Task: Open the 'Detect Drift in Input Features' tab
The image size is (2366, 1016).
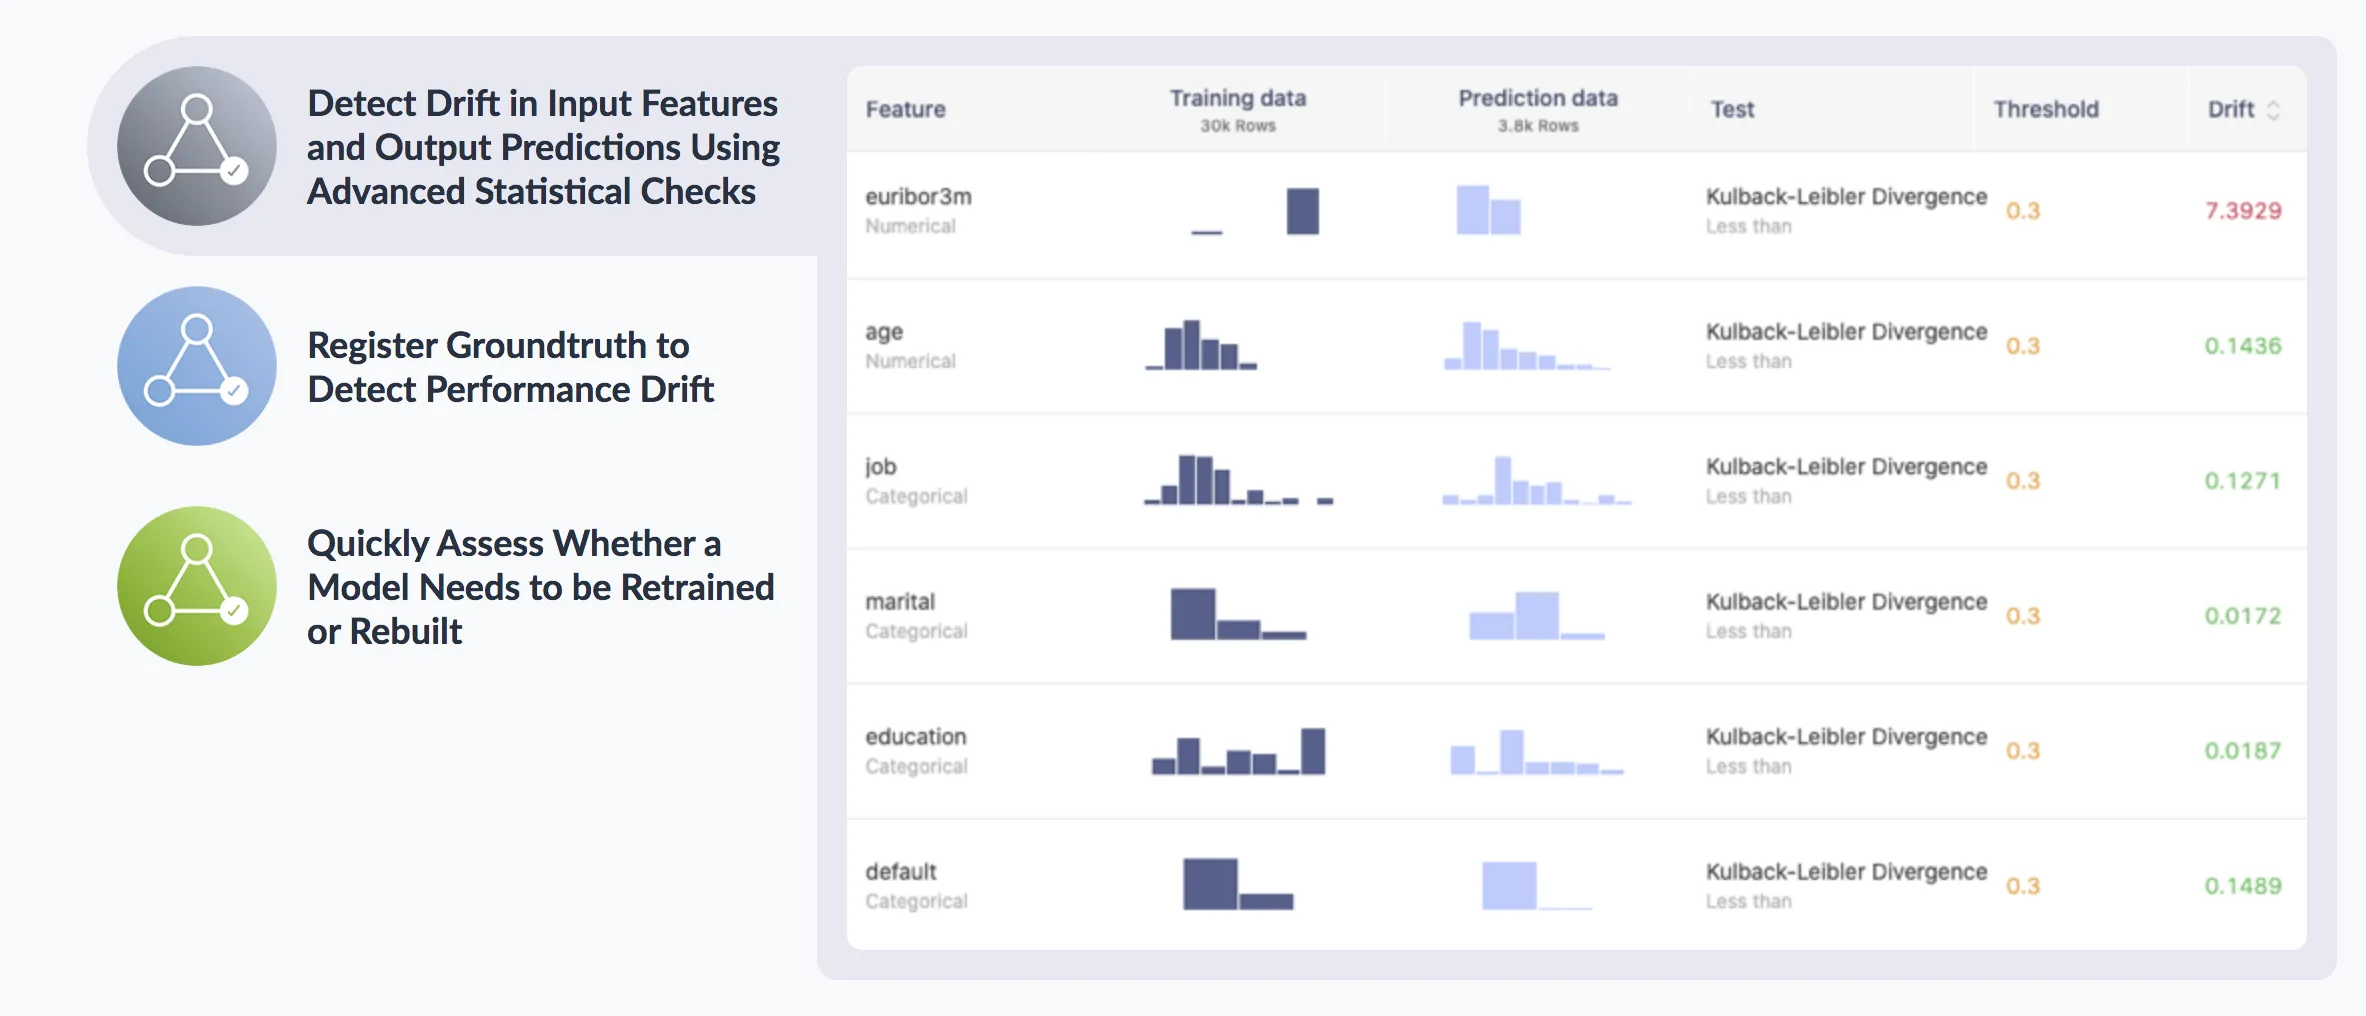Action: 542,147
